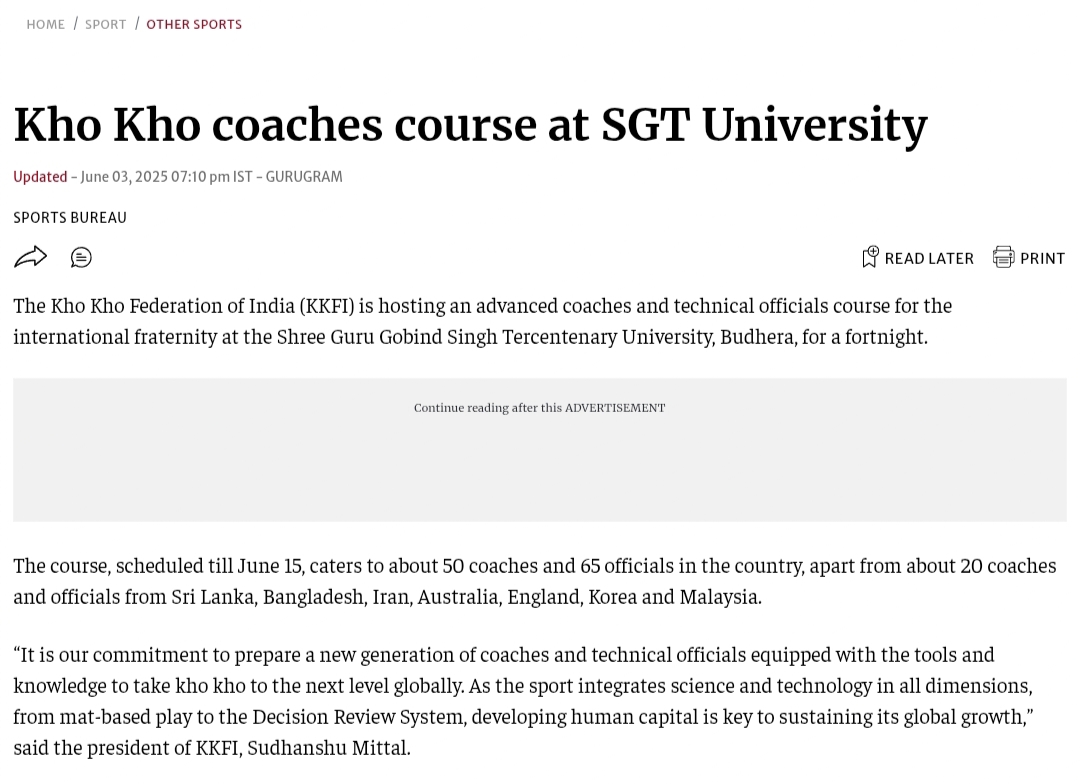Click the June 03, 2025 date text

[124, 177]
